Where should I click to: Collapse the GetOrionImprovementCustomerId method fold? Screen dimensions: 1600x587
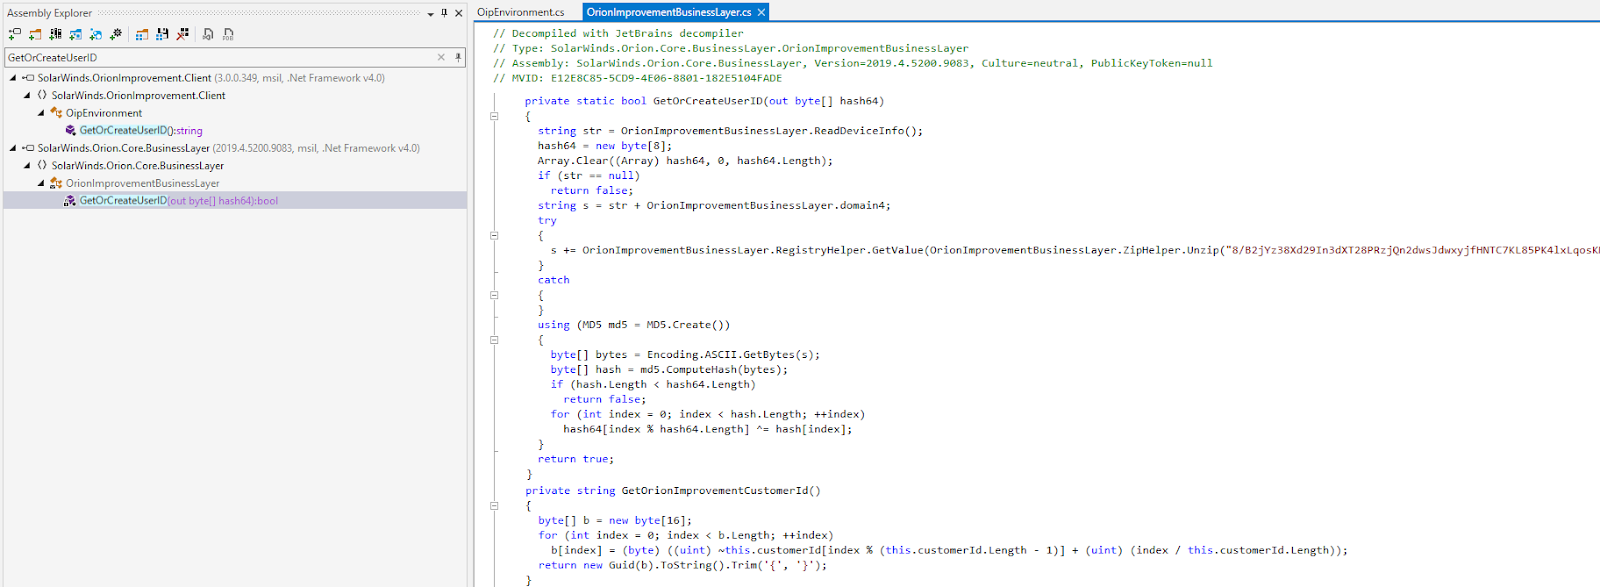click(x=494, y=506)
